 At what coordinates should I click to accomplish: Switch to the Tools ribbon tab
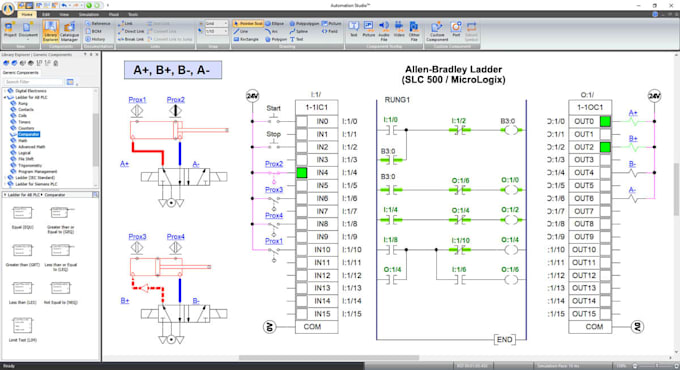pos(133,14)
